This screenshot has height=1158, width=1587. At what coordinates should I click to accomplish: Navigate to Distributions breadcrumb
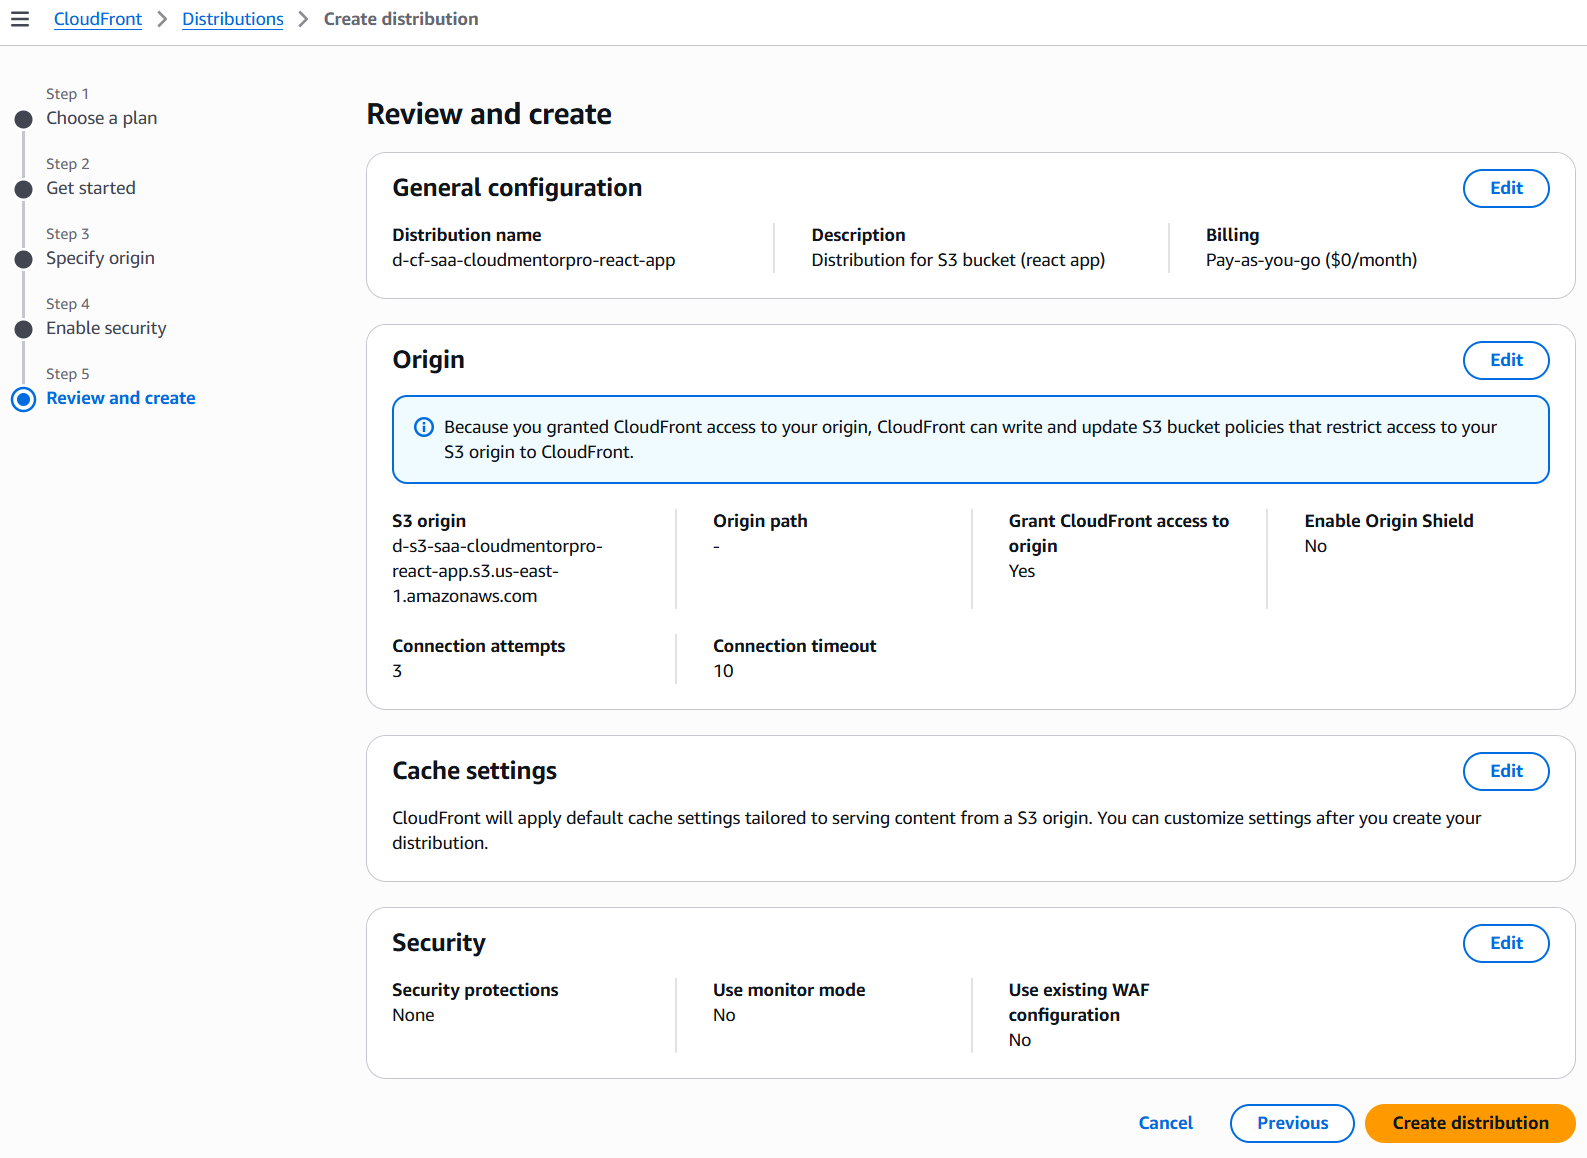pyautogui.click(x=232, y=19)
